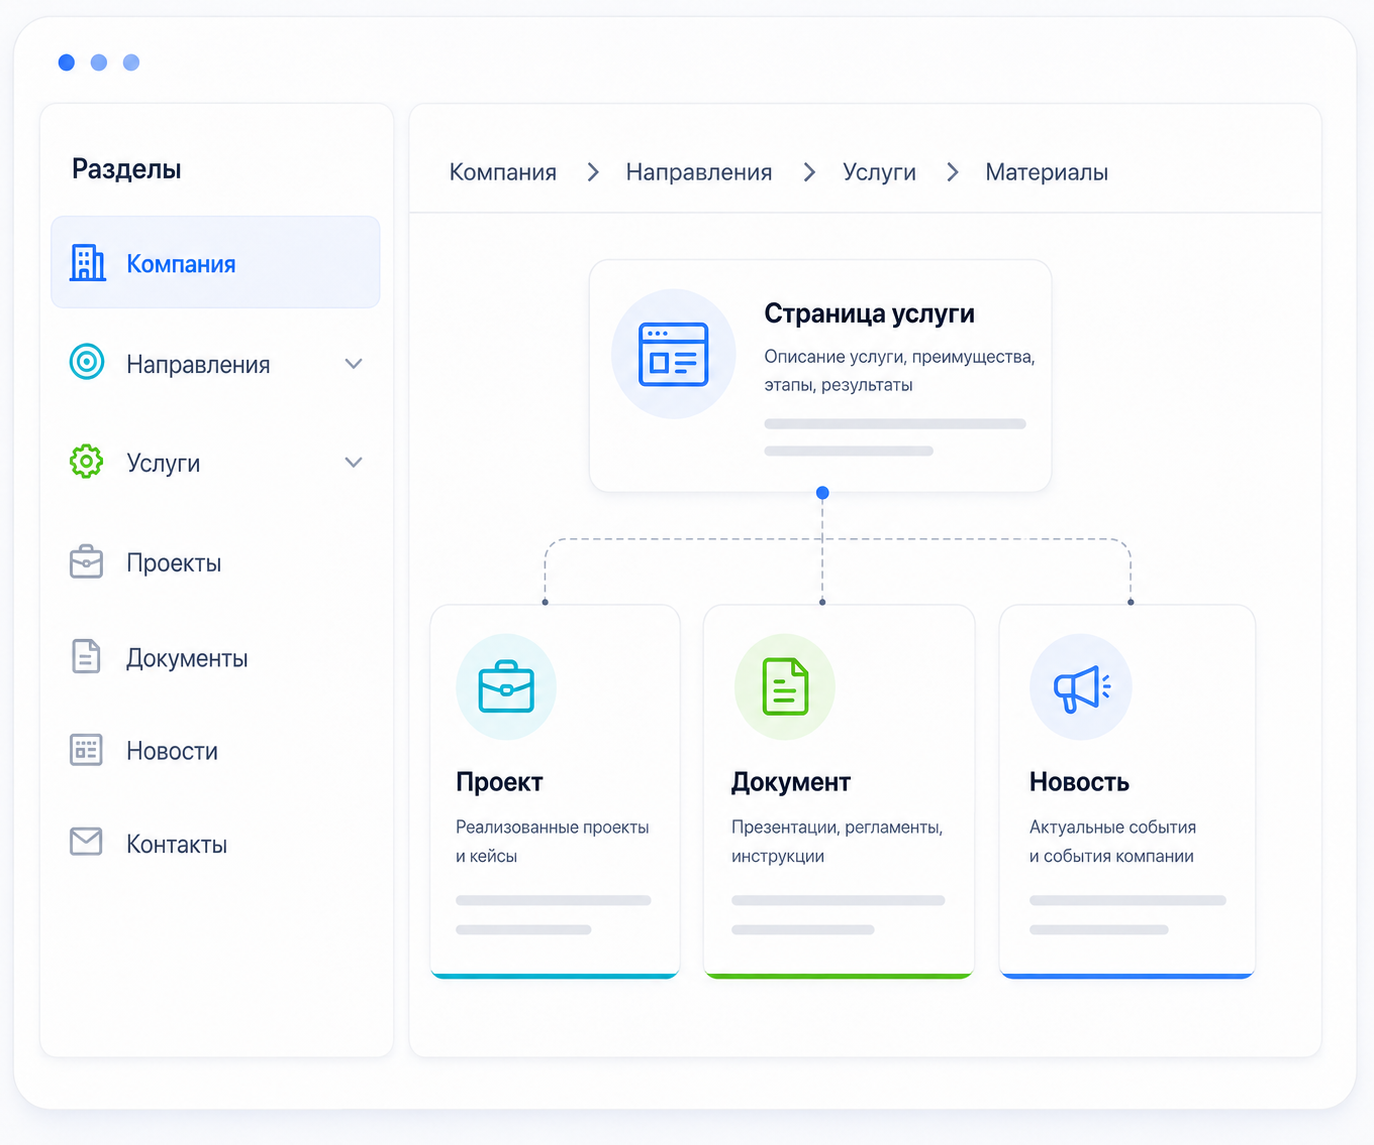Viewport: 1374px width, 1145px height.
Task: Click the building icon beside Компания in sidebar
Action: pos(87,263)
